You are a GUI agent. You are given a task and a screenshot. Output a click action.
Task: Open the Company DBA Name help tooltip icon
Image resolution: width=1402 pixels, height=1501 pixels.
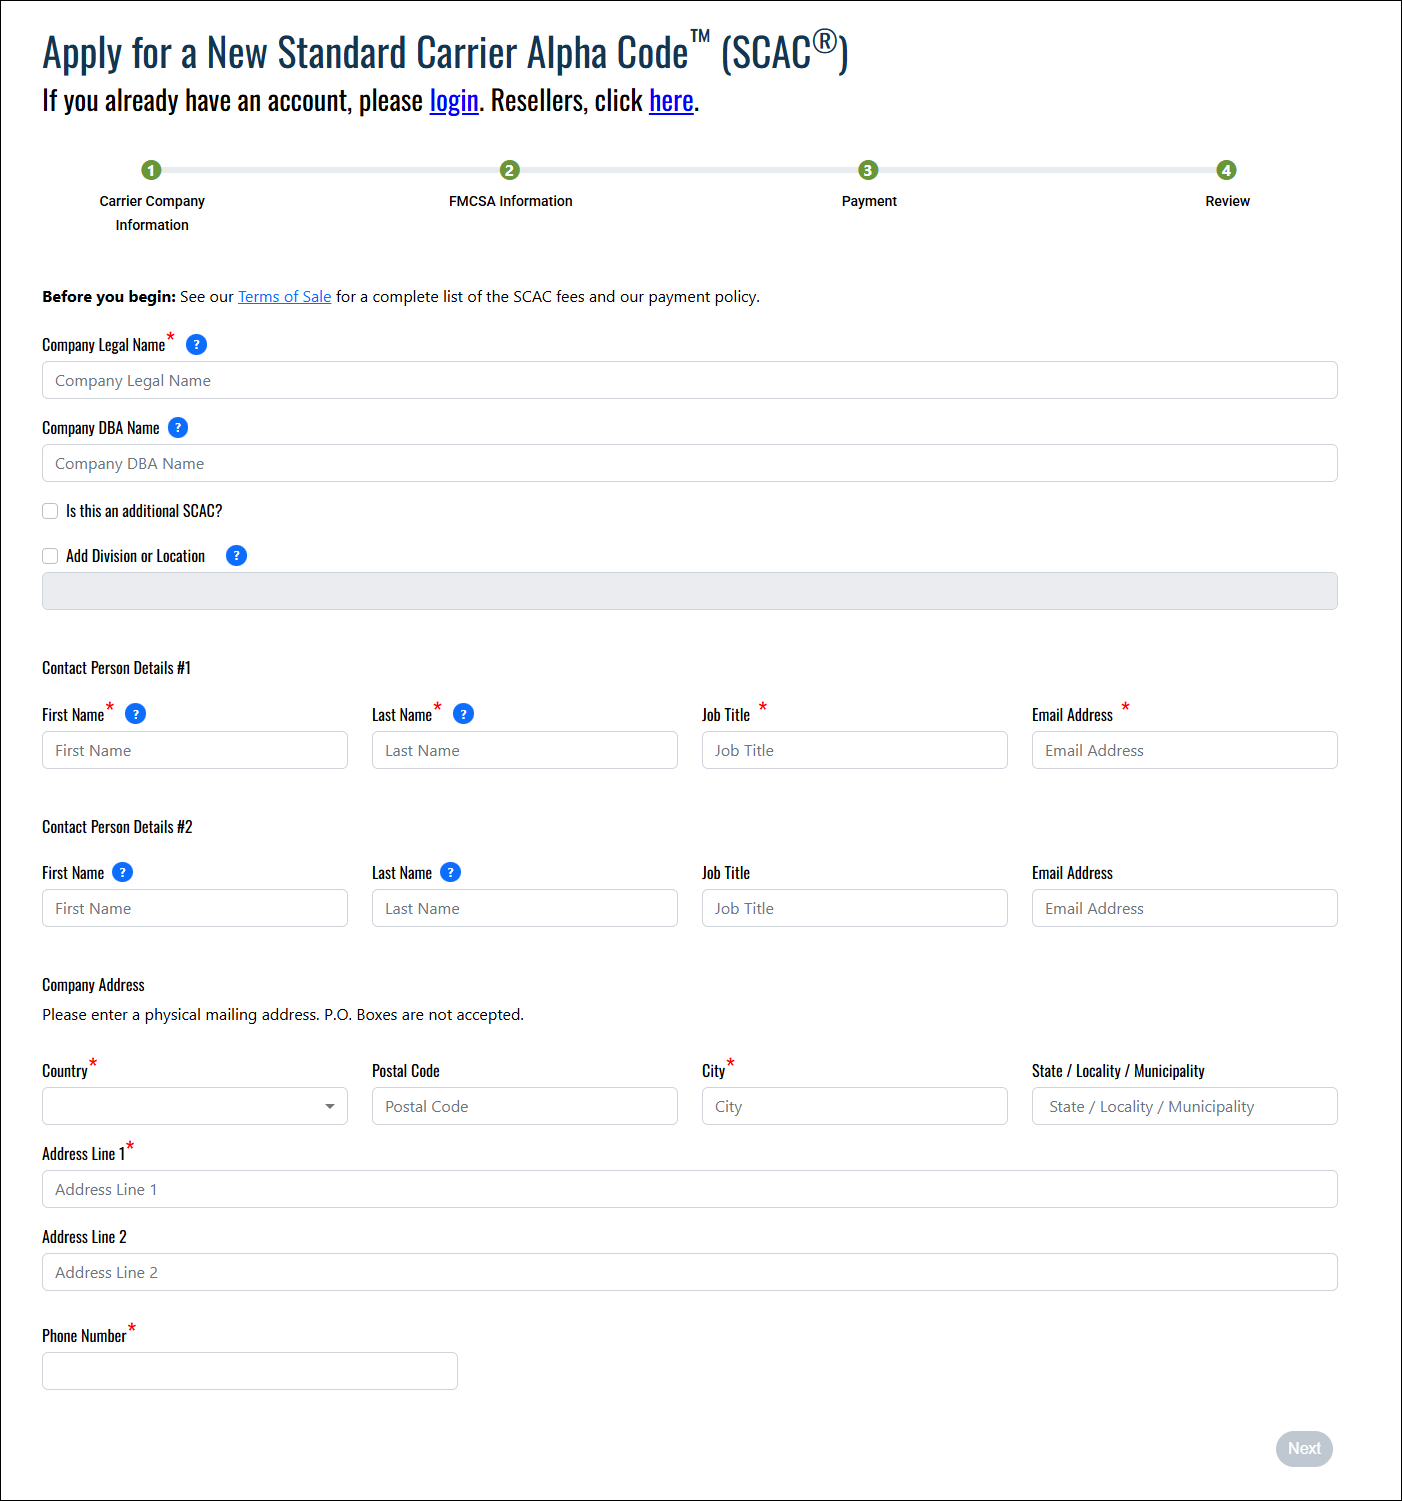(178, 428)
